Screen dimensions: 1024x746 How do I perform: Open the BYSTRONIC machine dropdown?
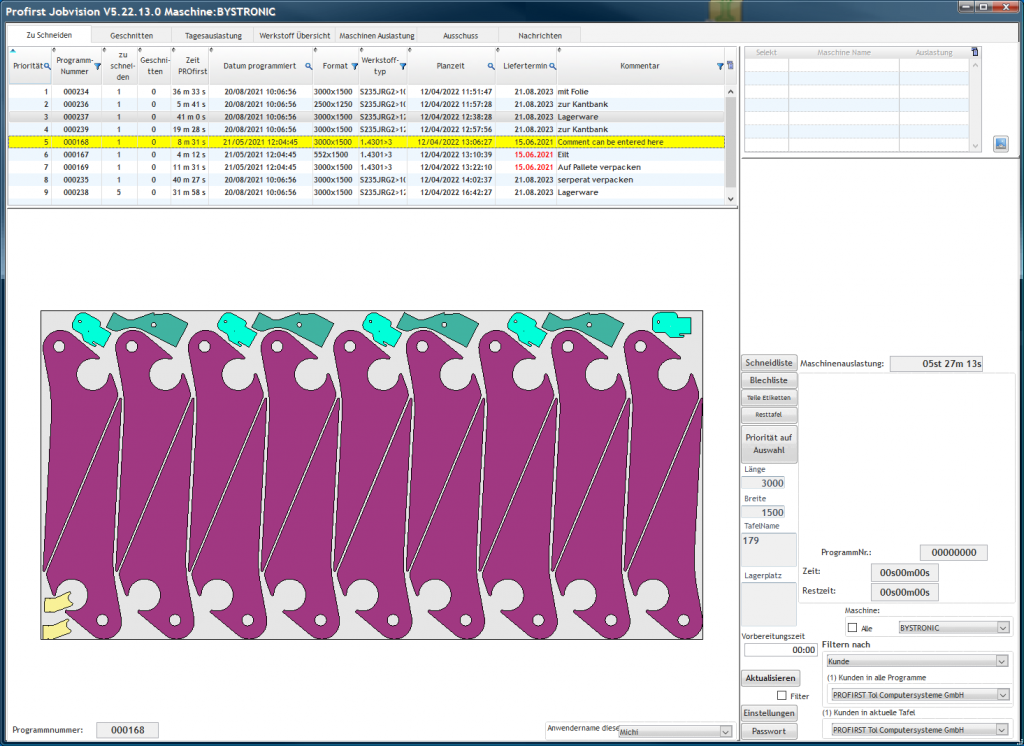pyautogui.click(x=1003, y=628)
